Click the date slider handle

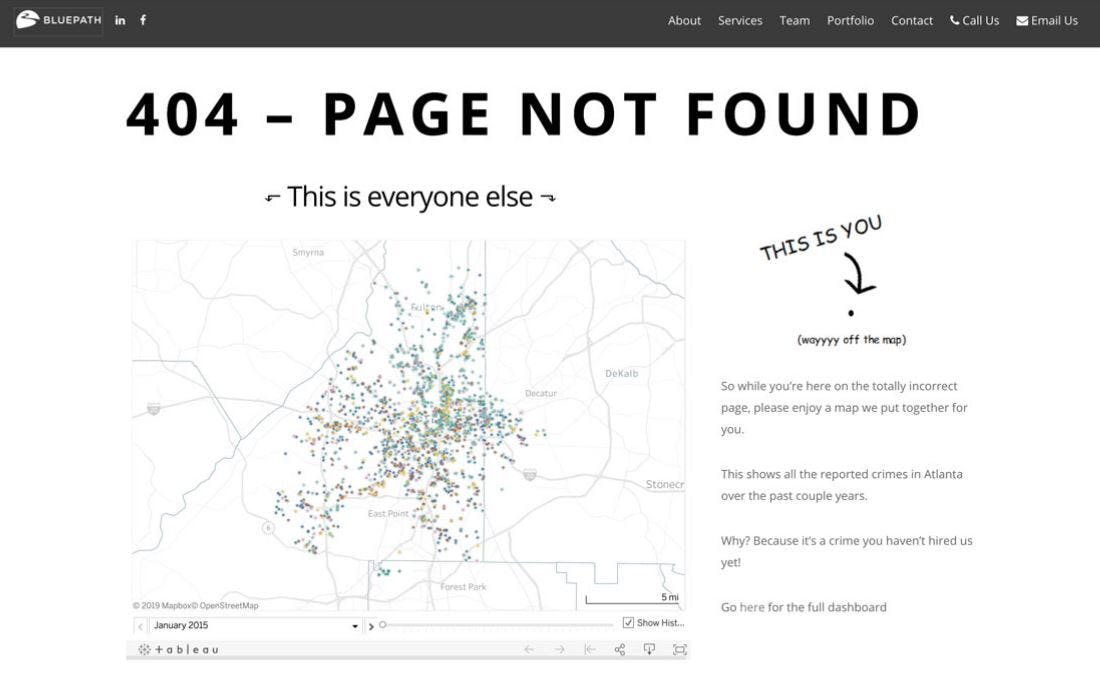pyautogui.click(x=383, y=625)
